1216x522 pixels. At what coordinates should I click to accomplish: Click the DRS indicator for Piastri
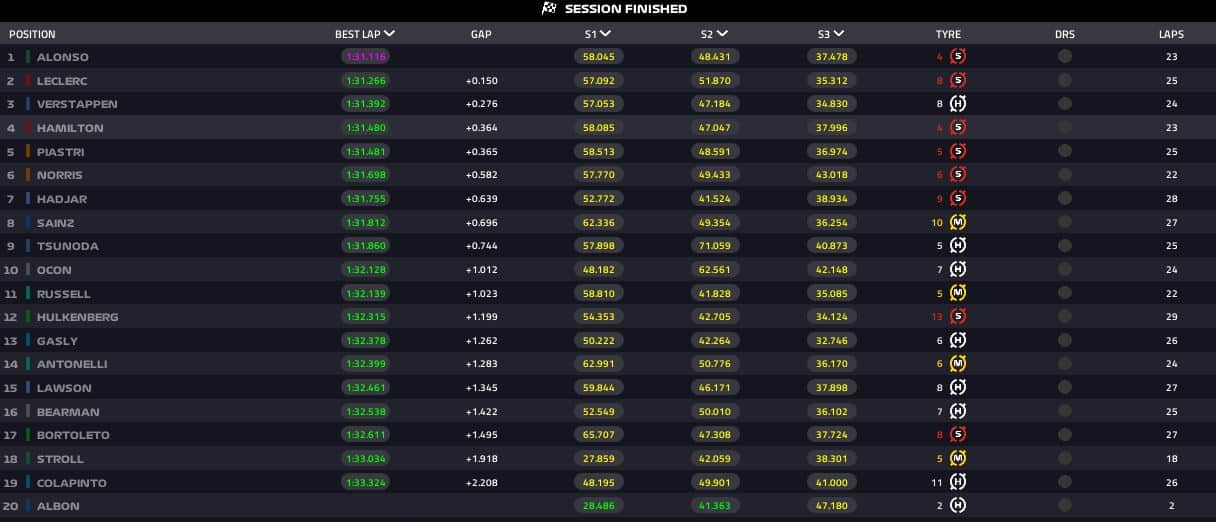pyautogui.click(x=1064, y=151)
